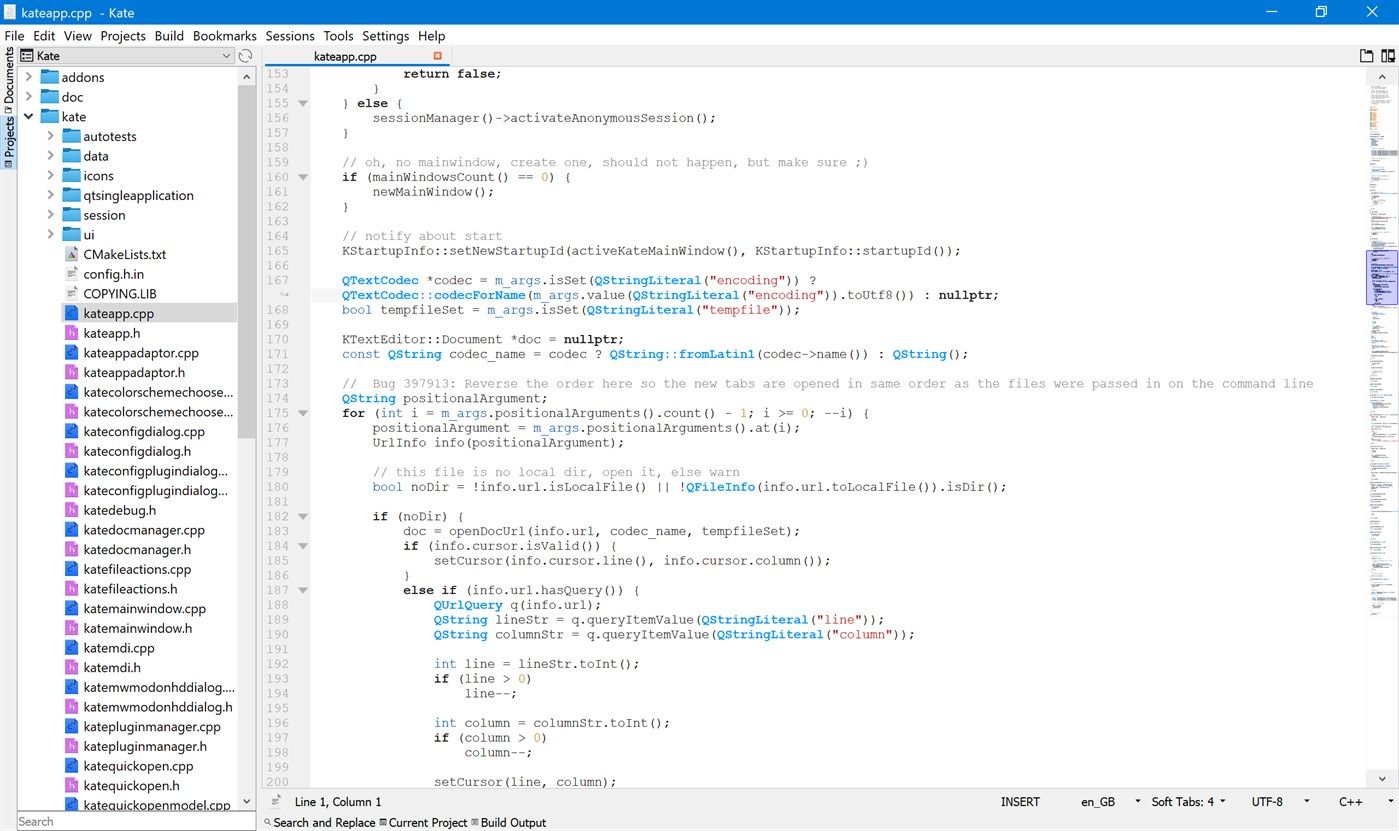This screenshot has height=831, width=1399.
Task: Click the new document icon at top right
Action: 1366,56
